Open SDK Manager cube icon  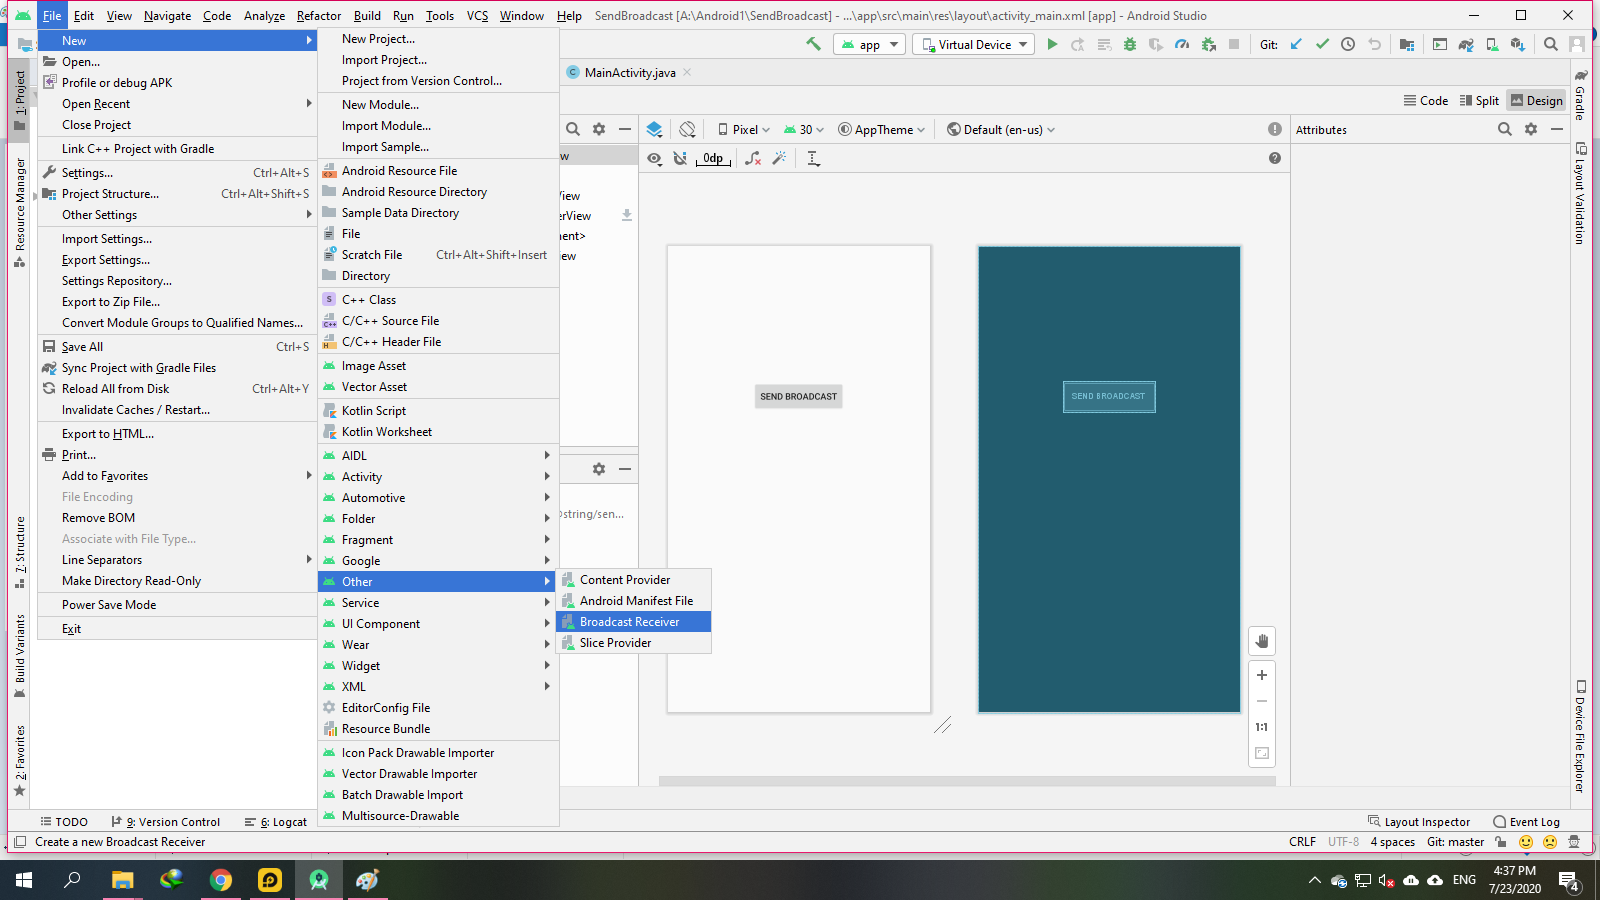point(1518,44)
